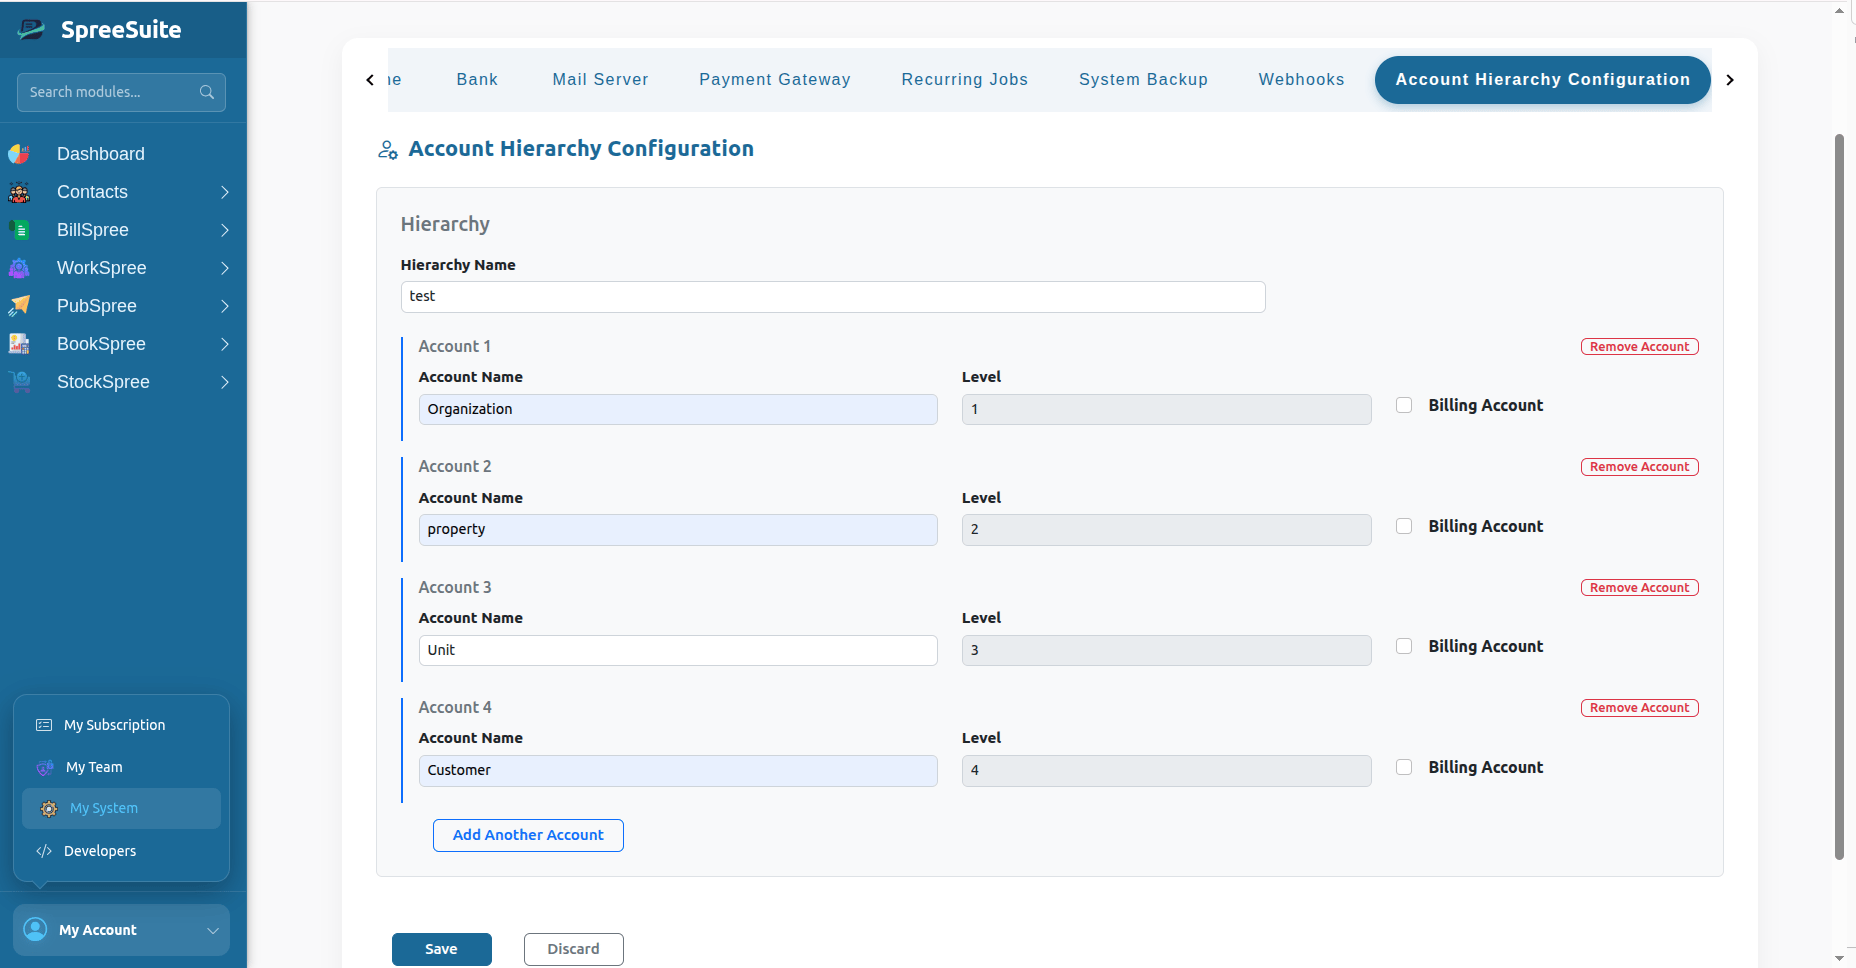
Task: Check Billing Account for Organization
Action: (1404, 405)
